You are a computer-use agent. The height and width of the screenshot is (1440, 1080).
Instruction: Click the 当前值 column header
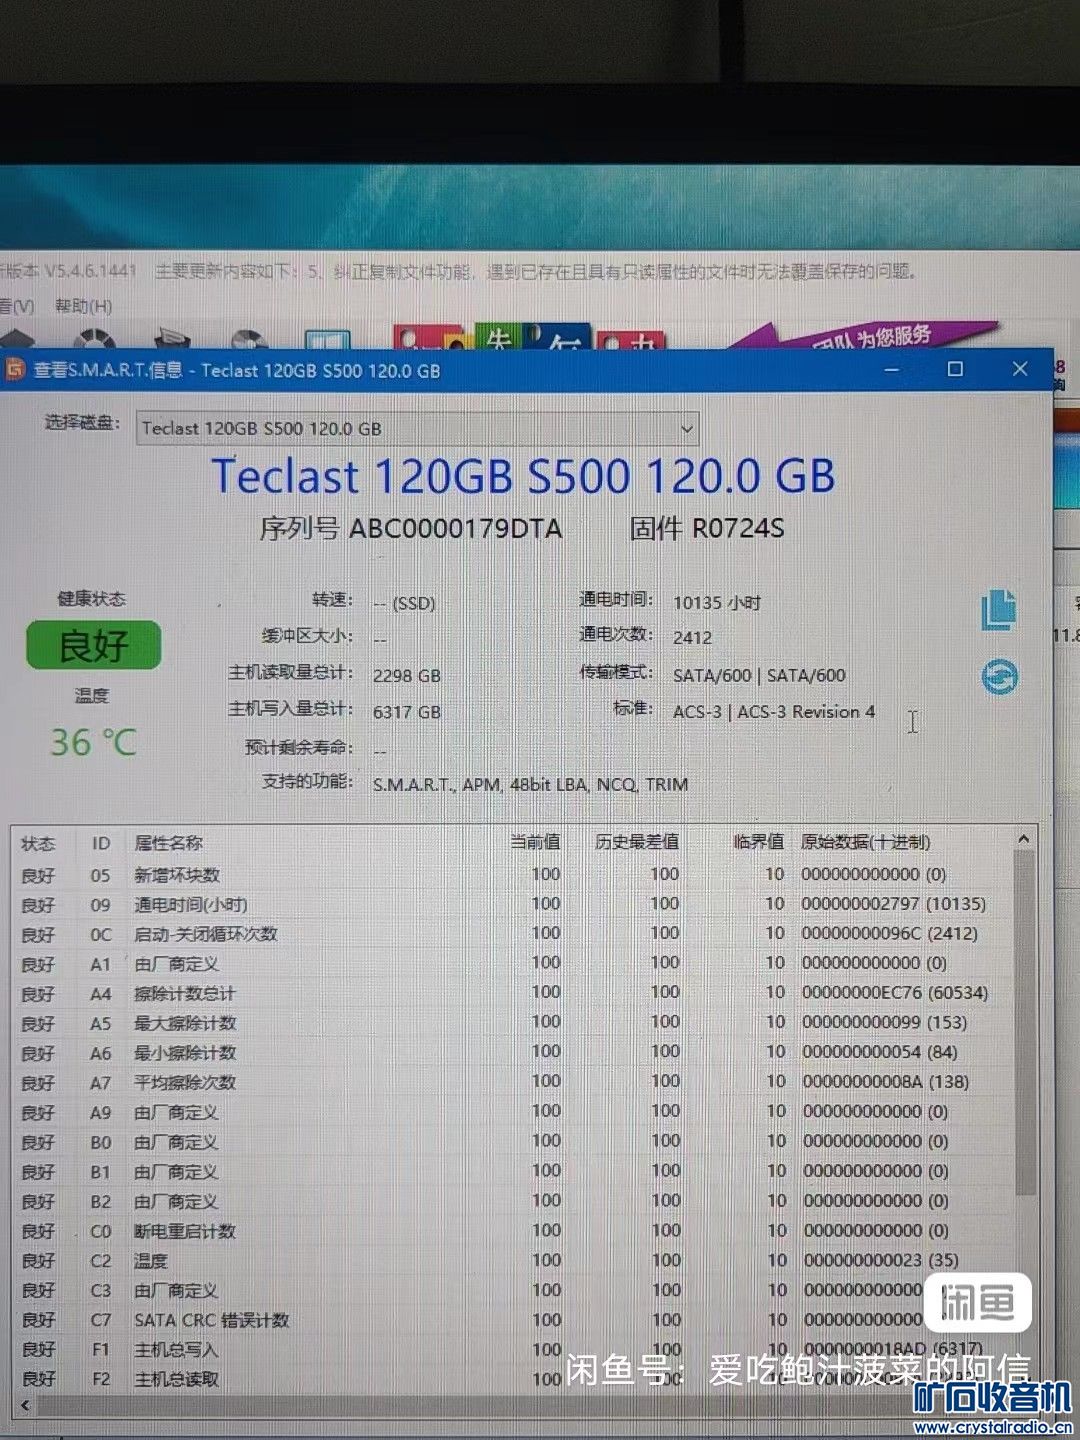[x=536, y=842]
